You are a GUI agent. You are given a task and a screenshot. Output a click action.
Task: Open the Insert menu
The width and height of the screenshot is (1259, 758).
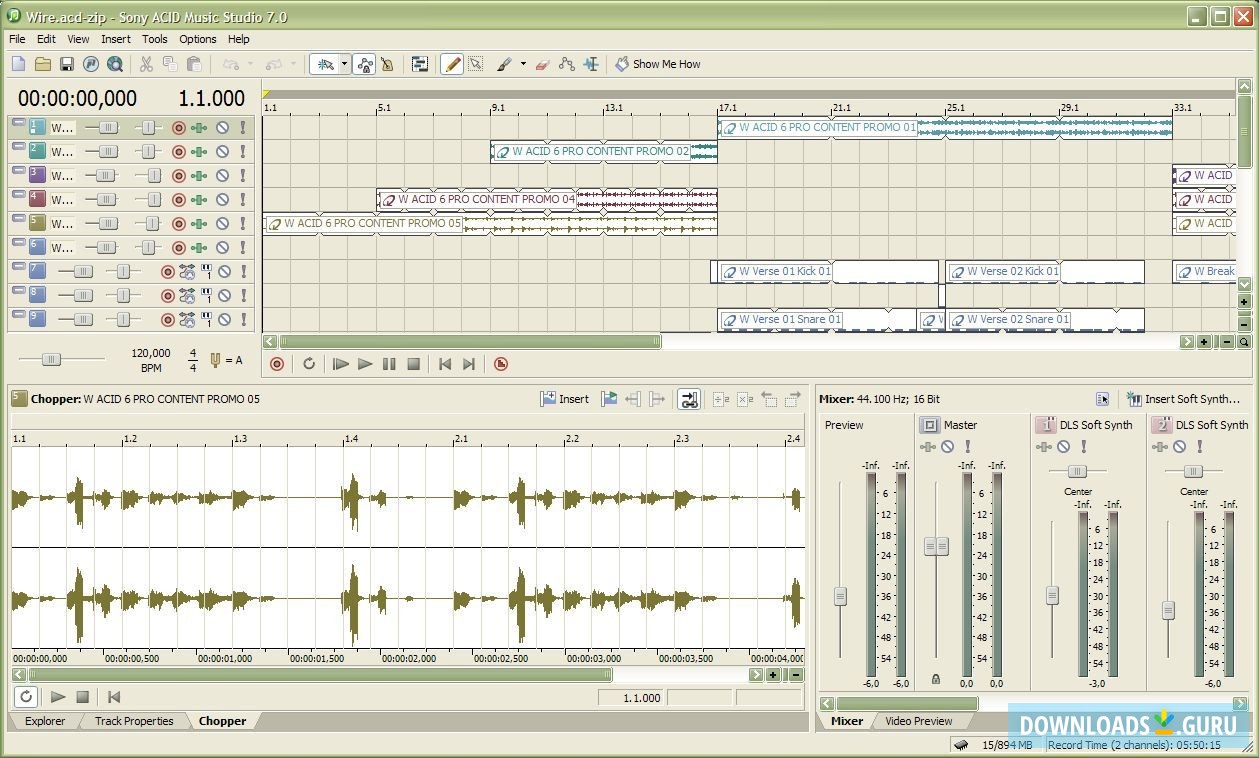(x=115, y=39)
